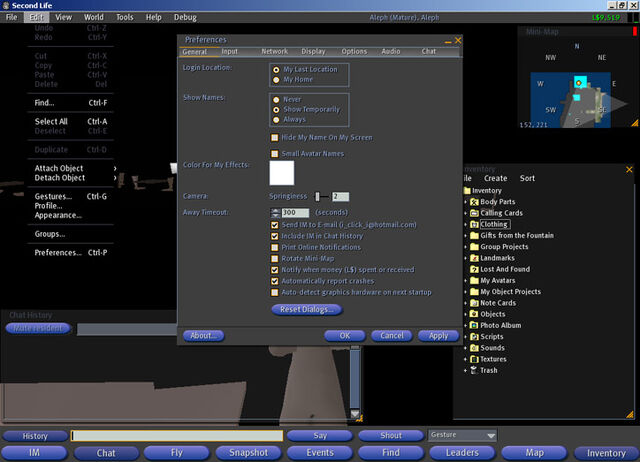This screenshot has width=640, height=462.
Task: Click the Sounds folder icon
Action: point(474,348)
